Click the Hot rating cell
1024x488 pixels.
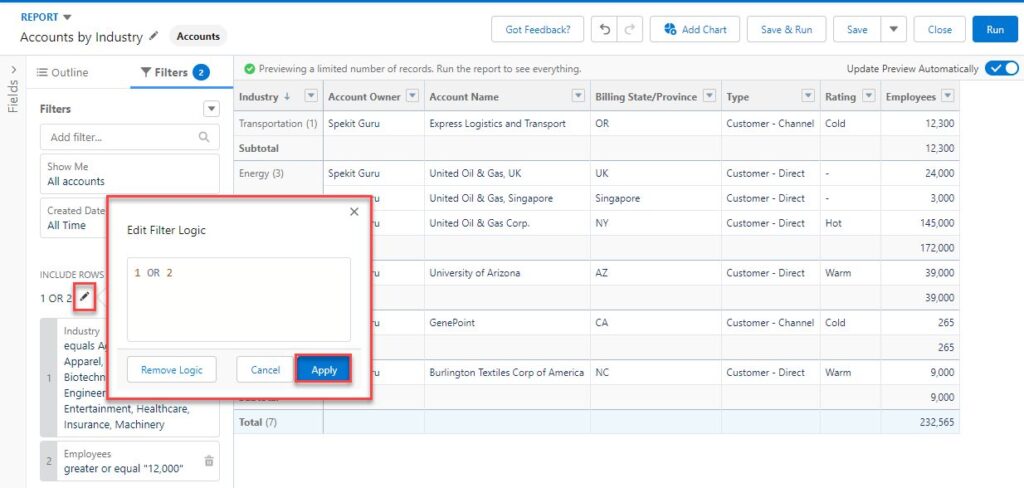pyautogui.click(x=850, y=223)
